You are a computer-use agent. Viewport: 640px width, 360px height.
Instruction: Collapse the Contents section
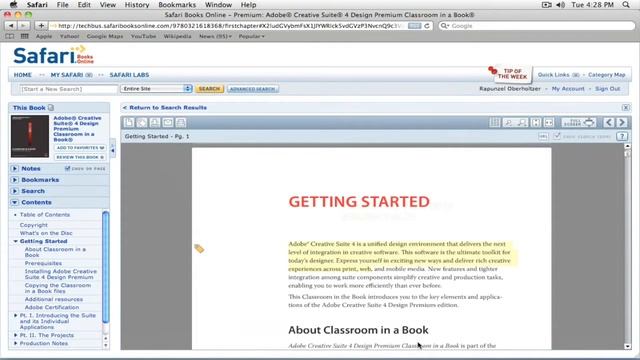click(x=15, y=202)
